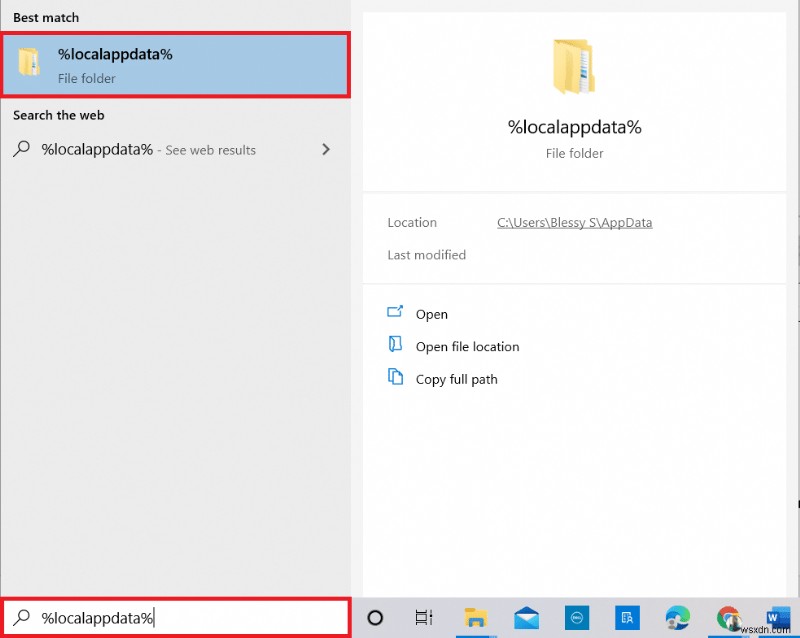Click the Copy full path clipboard icon

[396, 379]
